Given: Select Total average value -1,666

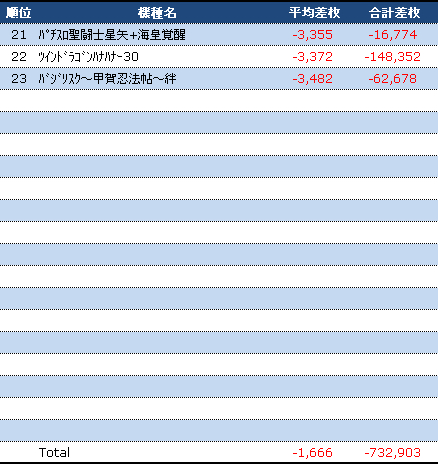Looking at the screenshot, I should [312, 453].
